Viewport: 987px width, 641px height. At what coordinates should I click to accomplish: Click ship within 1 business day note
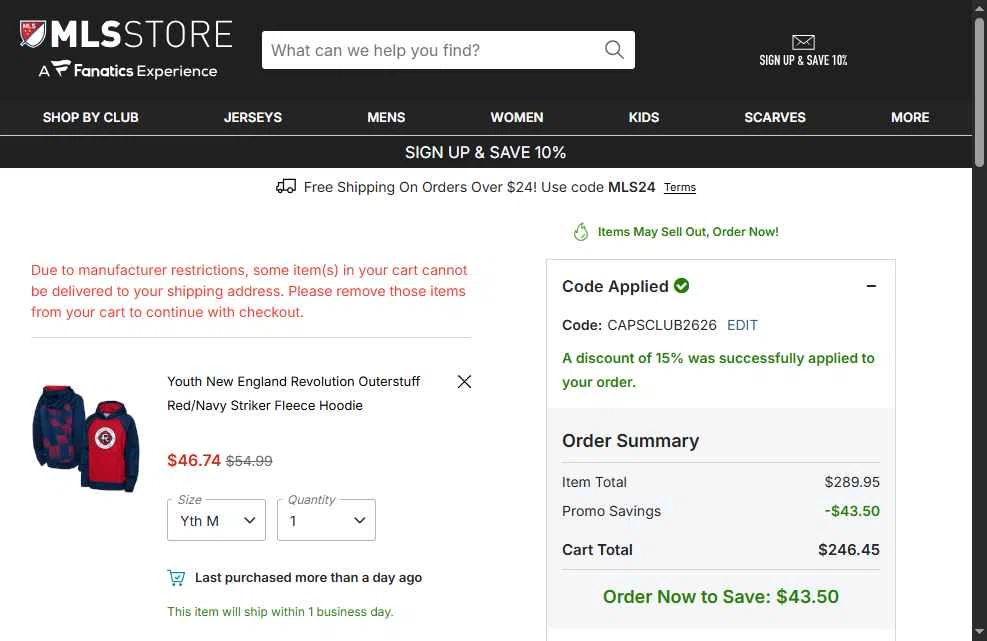[280, 611]
